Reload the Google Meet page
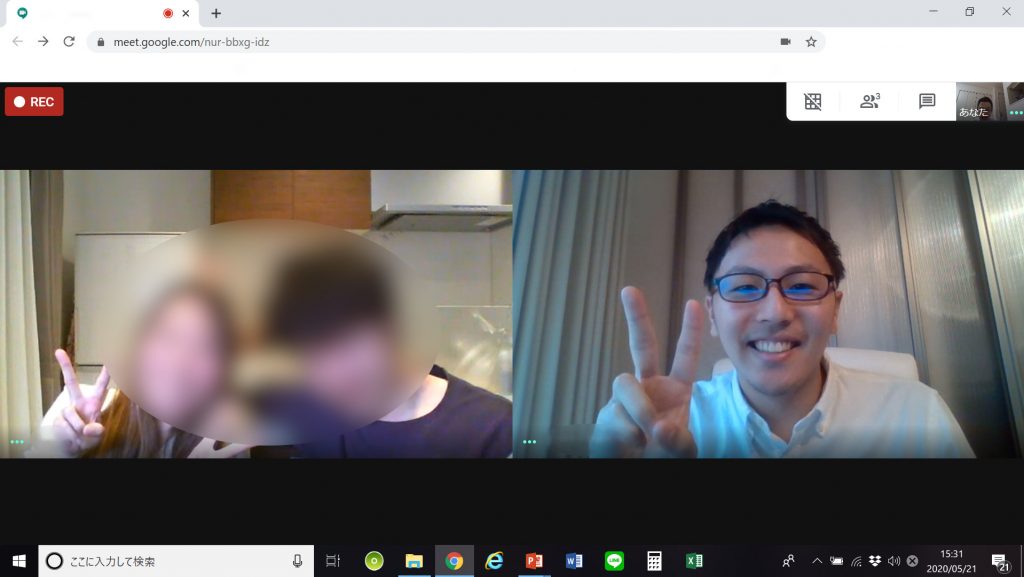This screenshot has width=1024, height=577. click(x=69, y=42)
